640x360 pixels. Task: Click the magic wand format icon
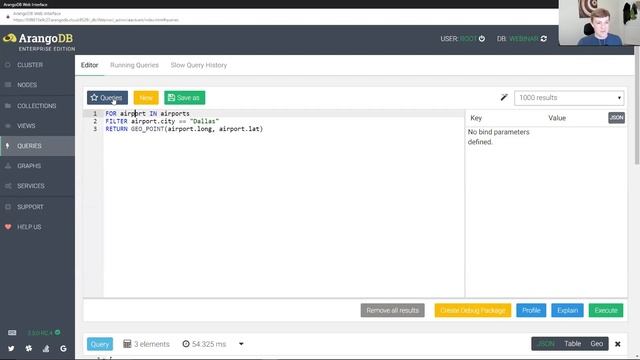(x=504, y=98)
